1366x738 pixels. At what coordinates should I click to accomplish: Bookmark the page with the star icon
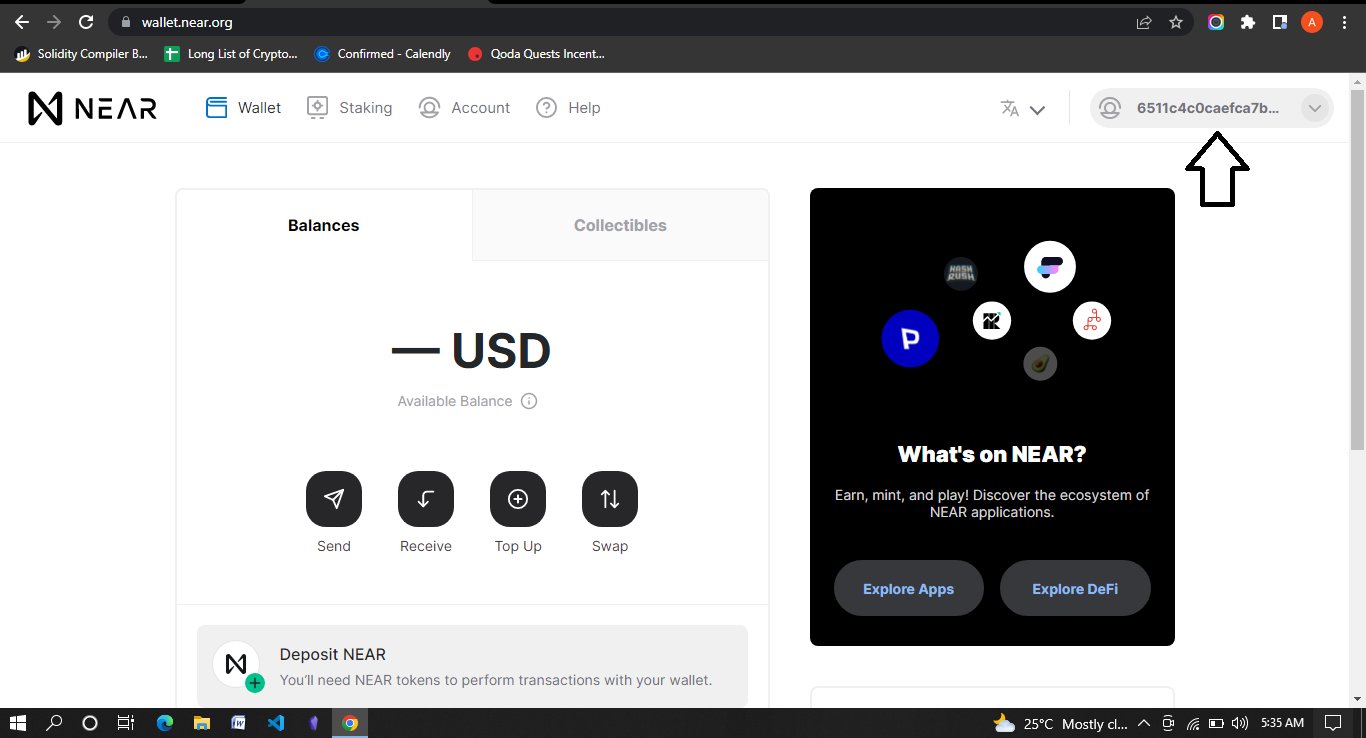click(1176, 21)
